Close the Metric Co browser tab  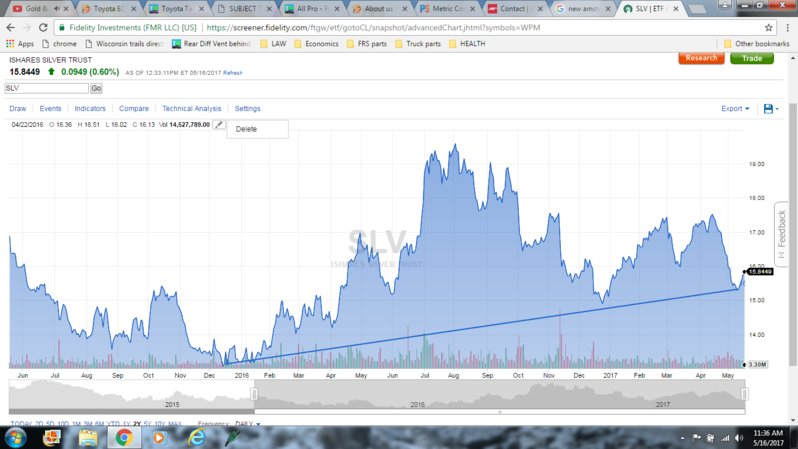472,9
